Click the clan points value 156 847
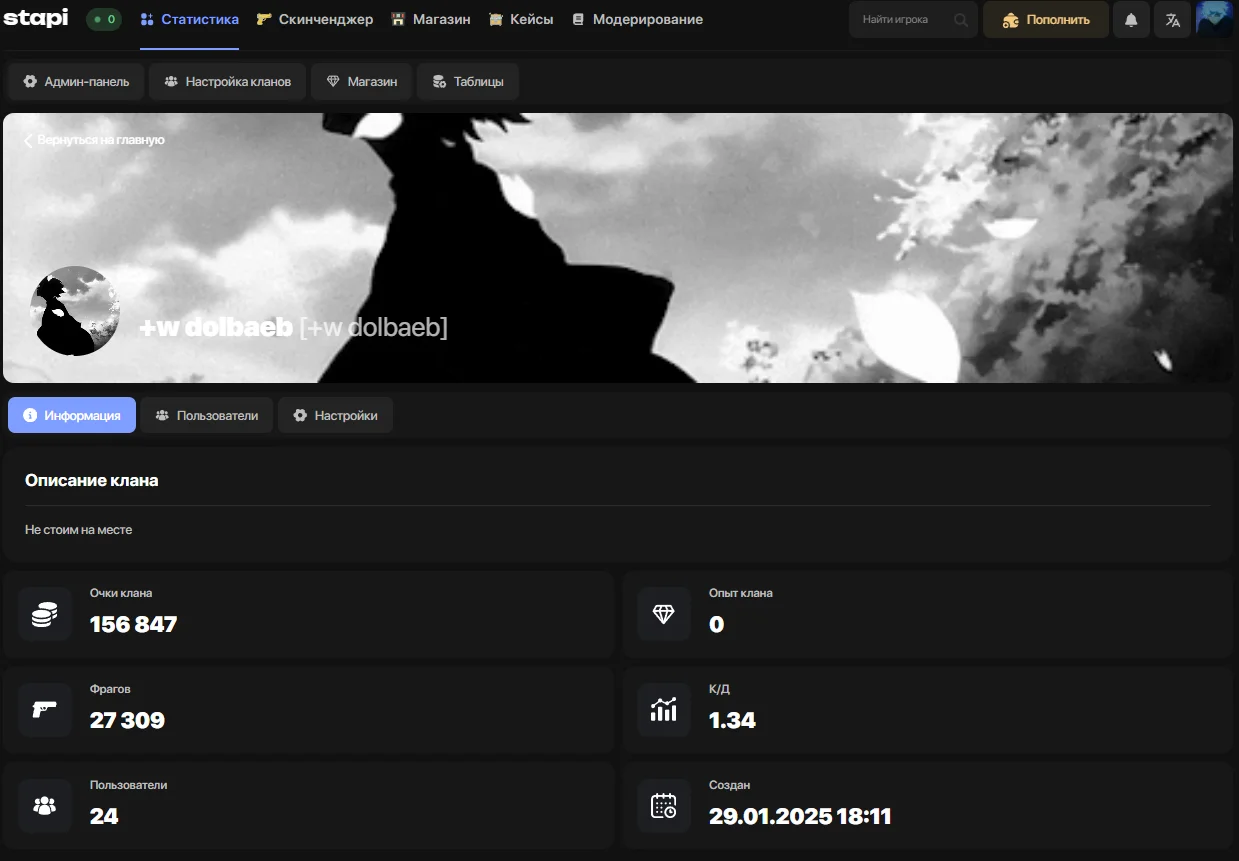The image size is (1239, 861). click(133, 625)
